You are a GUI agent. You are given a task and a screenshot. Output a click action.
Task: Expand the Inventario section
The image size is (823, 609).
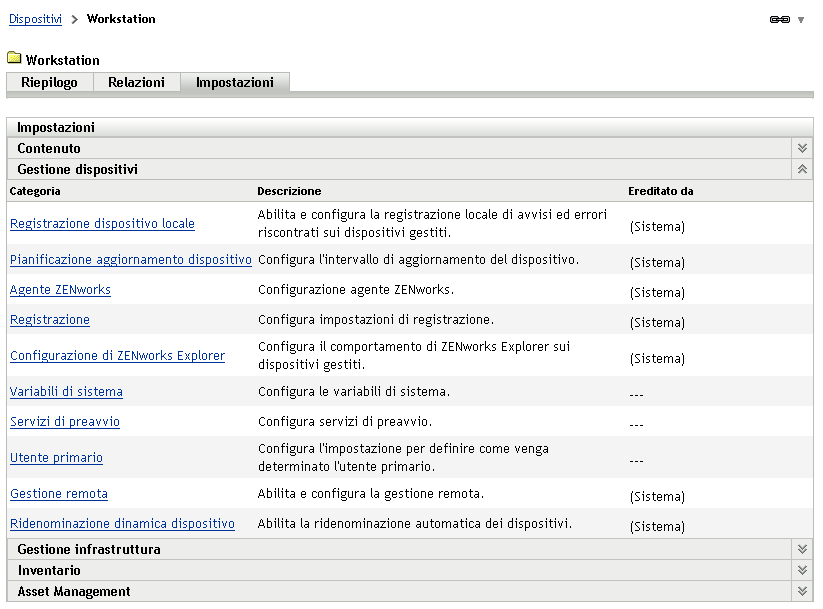pos(801,569)
